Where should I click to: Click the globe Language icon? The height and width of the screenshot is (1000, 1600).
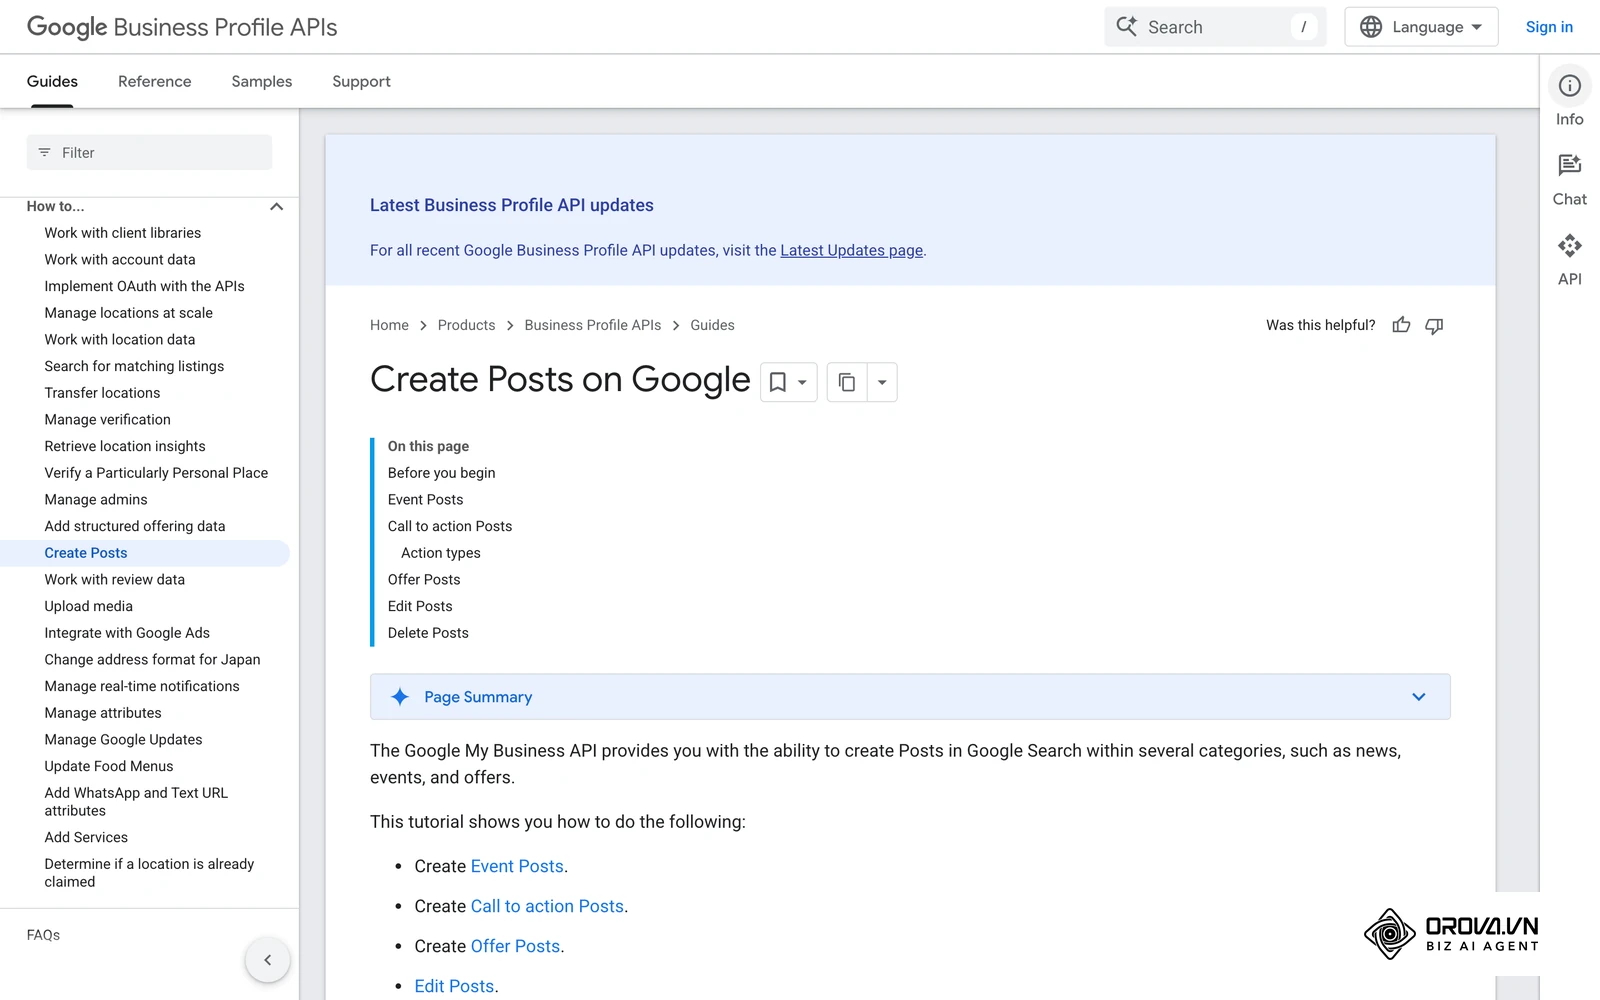pyautogui.click(x=1371, y=27)
